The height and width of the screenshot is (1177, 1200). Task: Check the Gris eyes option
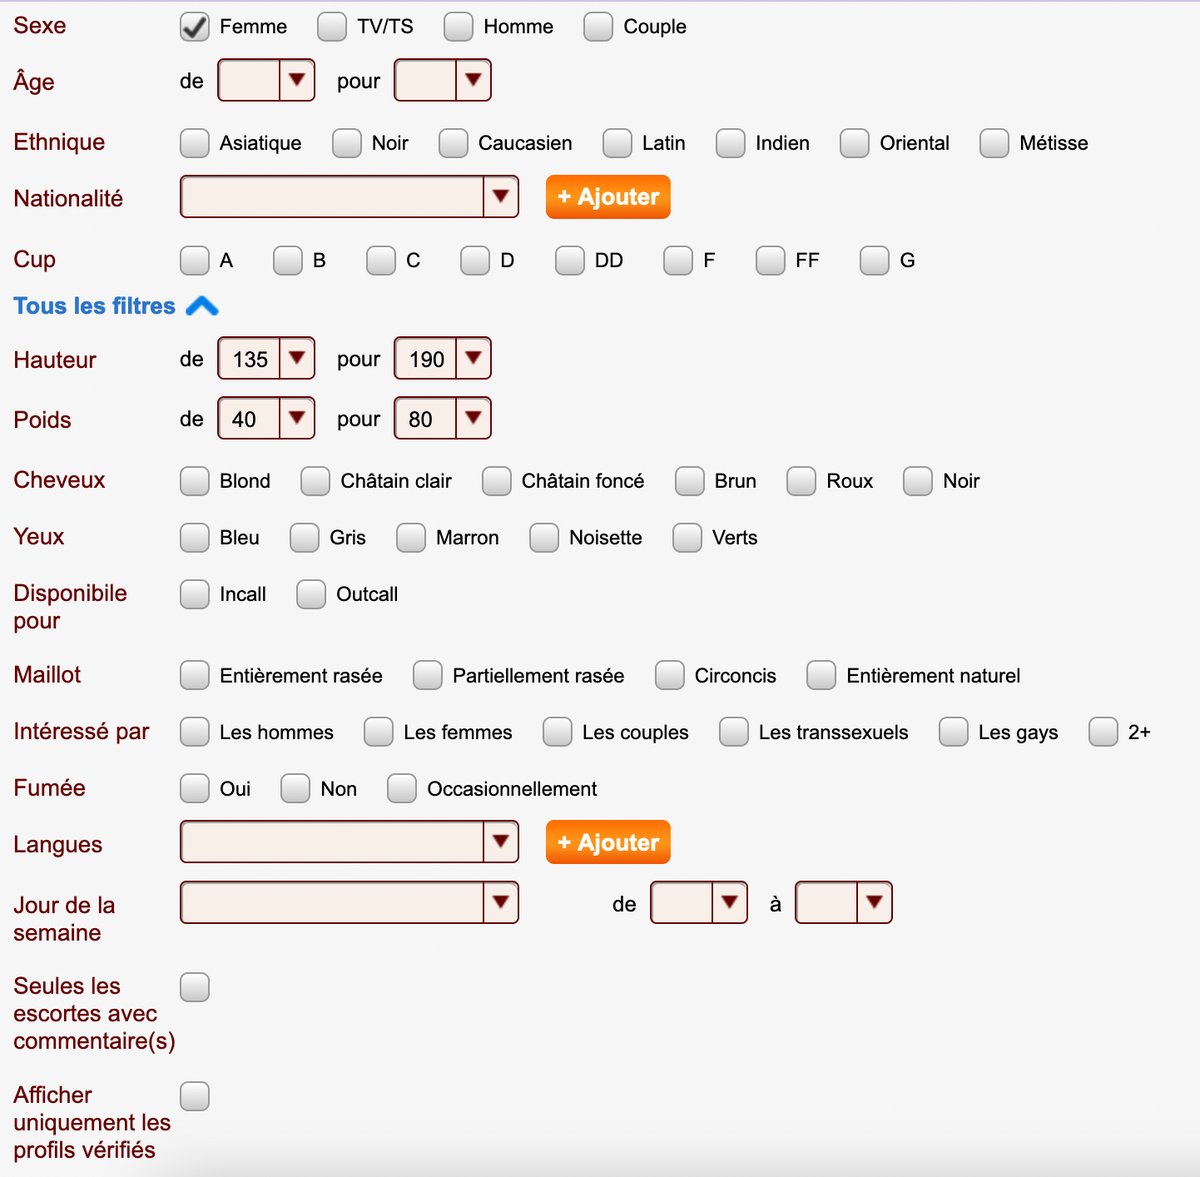(x=305, y=538)
